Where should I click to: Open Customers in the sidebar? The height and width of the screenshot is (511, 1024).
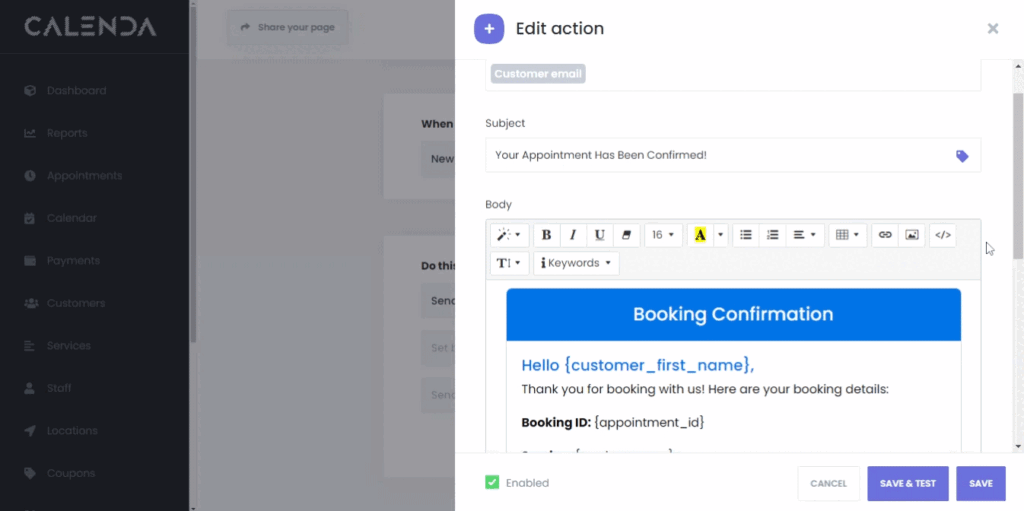pos(76,303)
